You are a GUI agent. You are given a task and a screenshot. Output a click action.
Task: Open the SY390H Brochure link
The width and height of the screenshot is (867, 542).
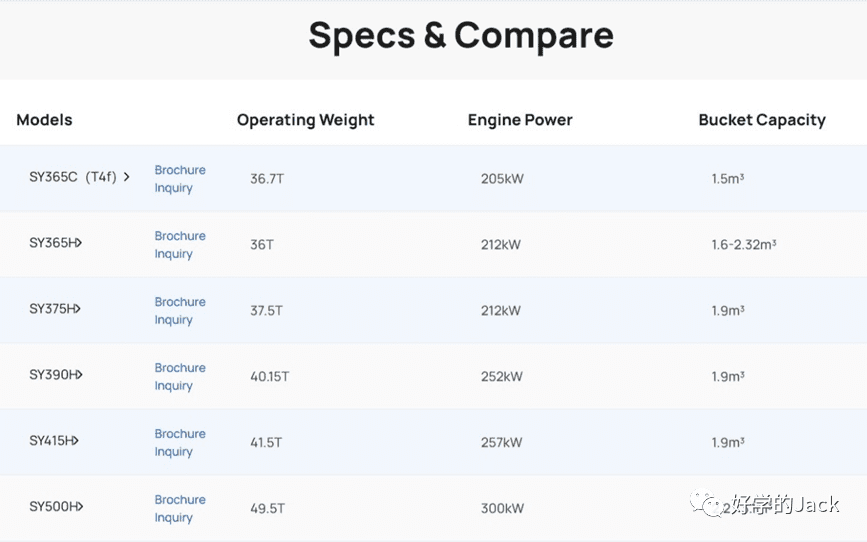[180, 368]
